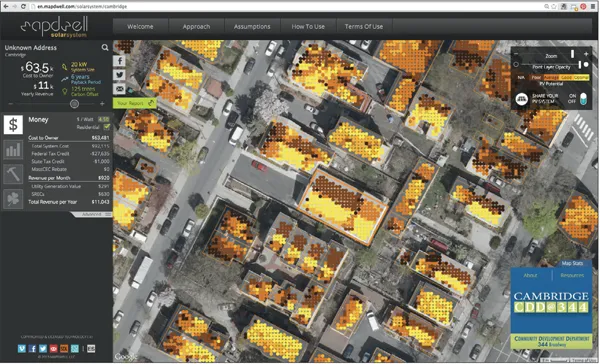The image size is (600, 364).
Task: Zoom in map with plus icon
Action: pos(586,54)
